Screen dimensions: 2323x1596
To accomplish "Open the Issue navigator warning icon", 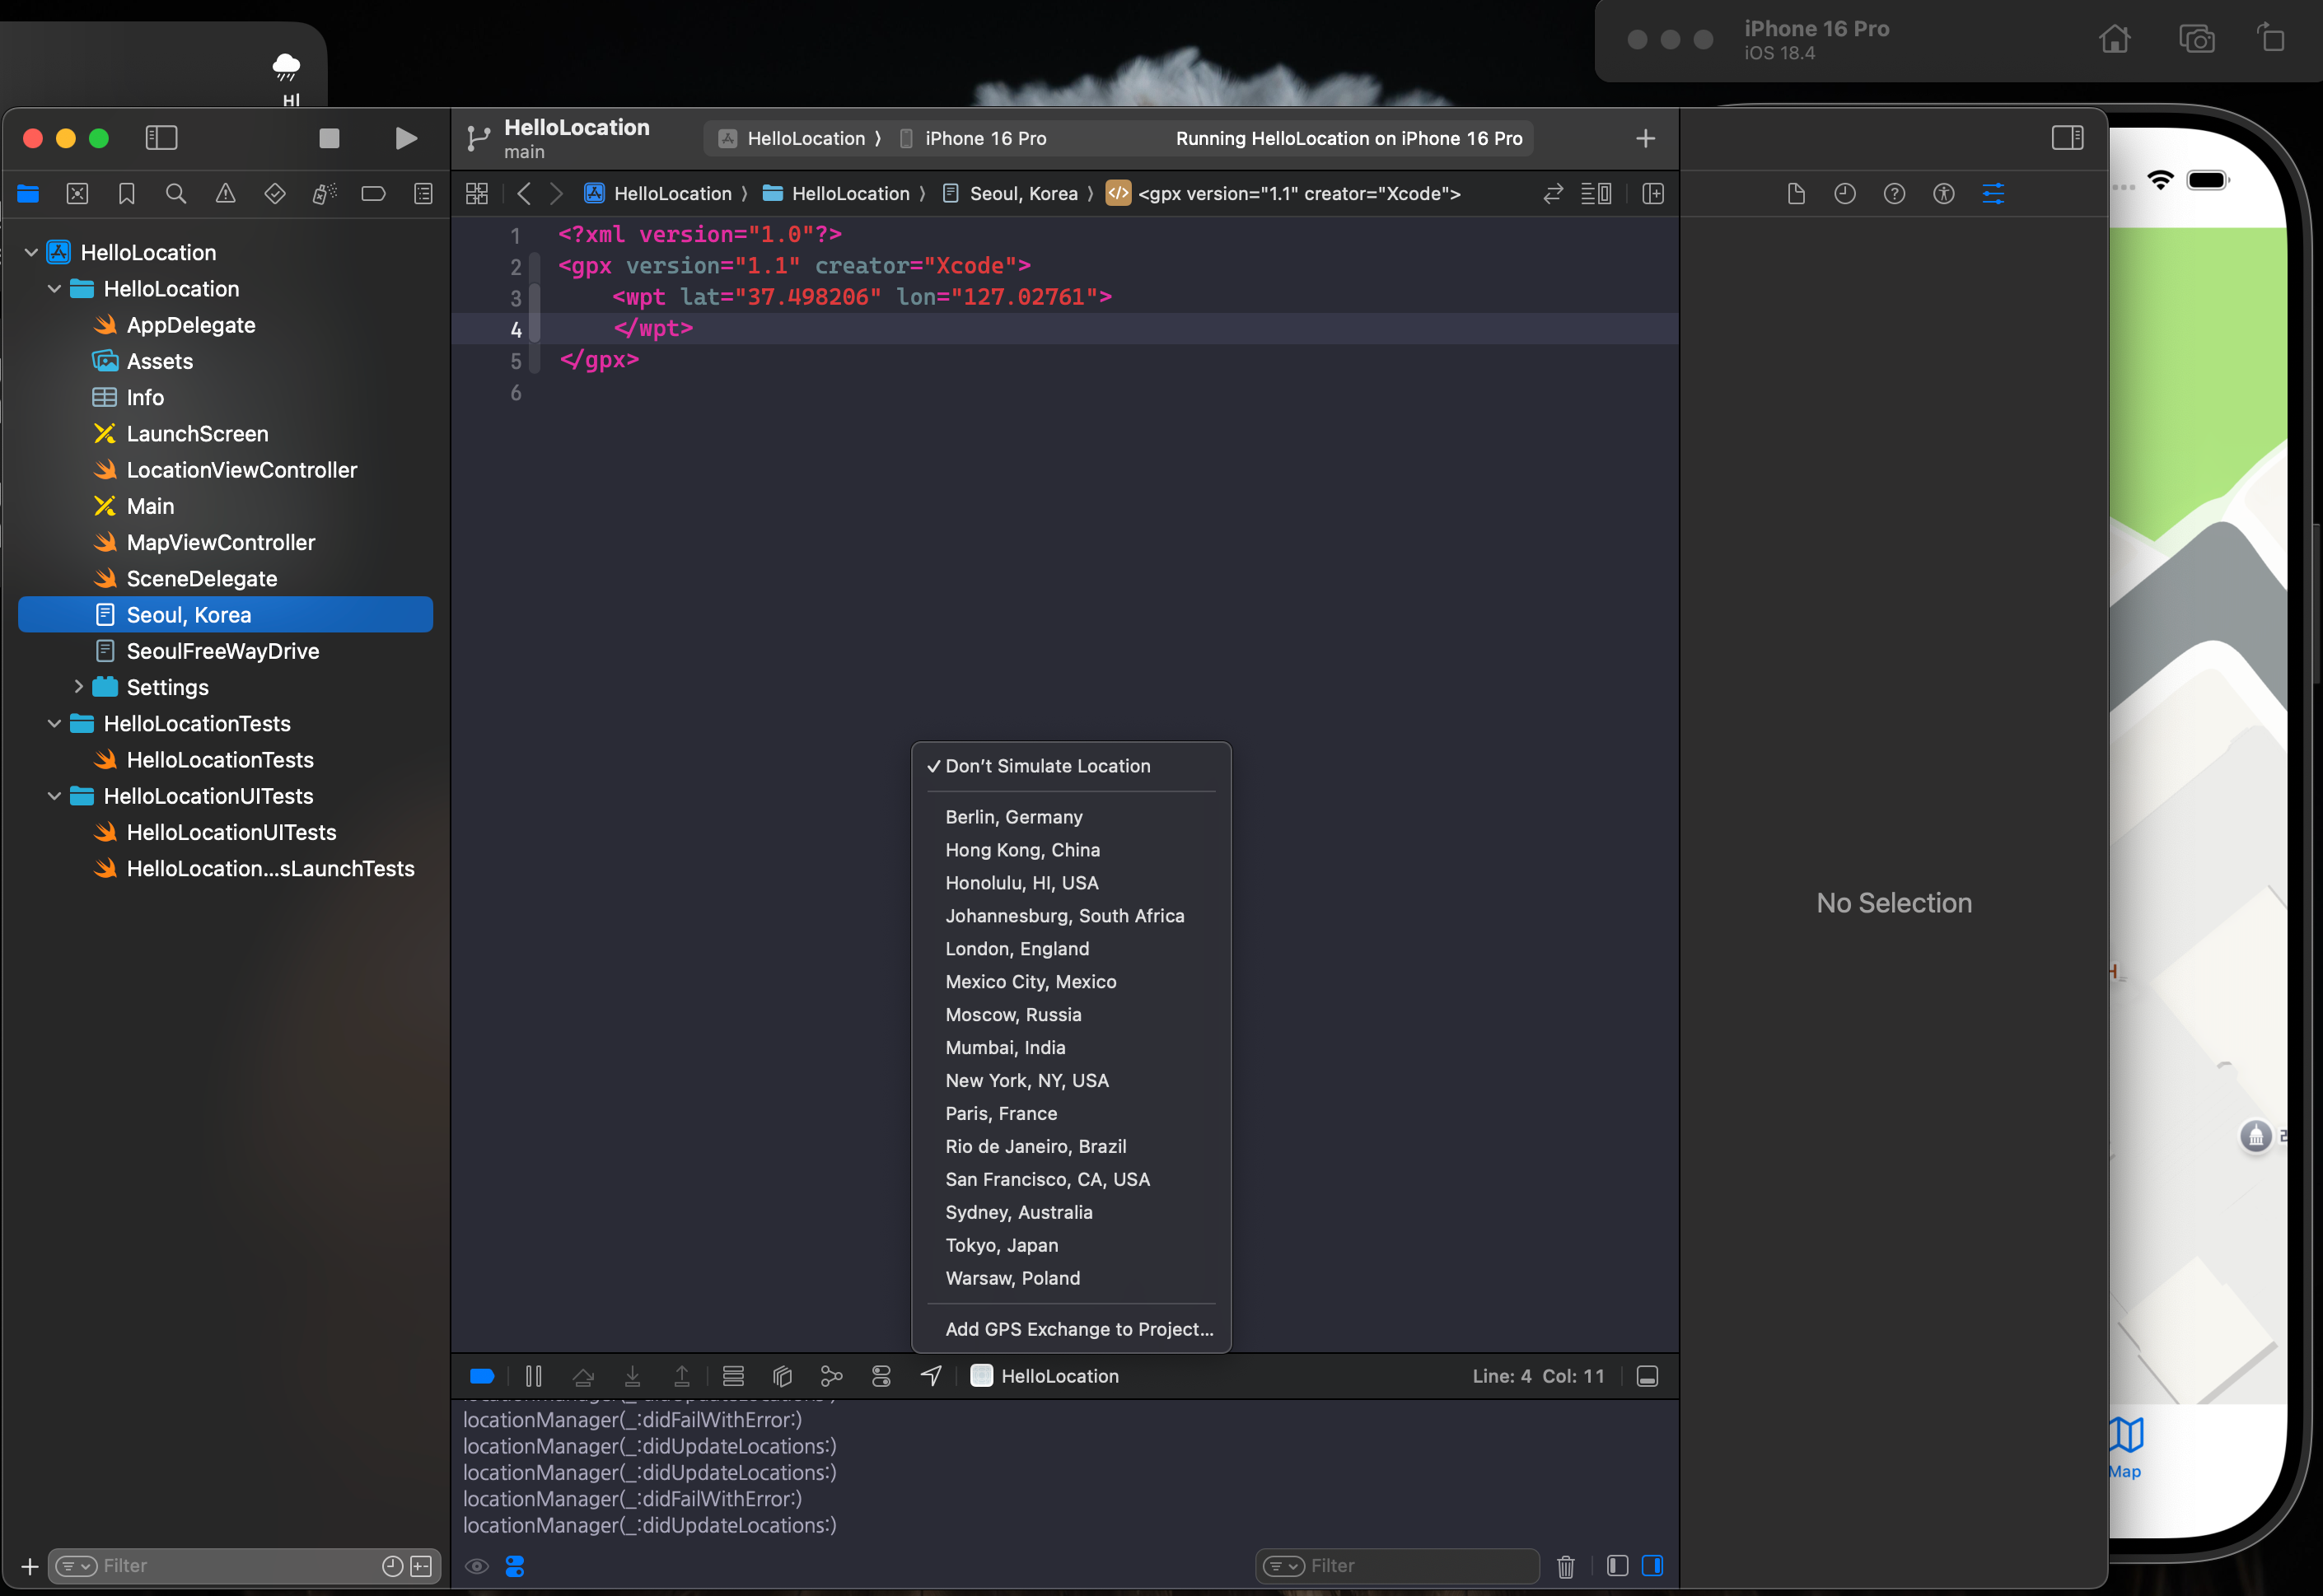I will 226,194.
